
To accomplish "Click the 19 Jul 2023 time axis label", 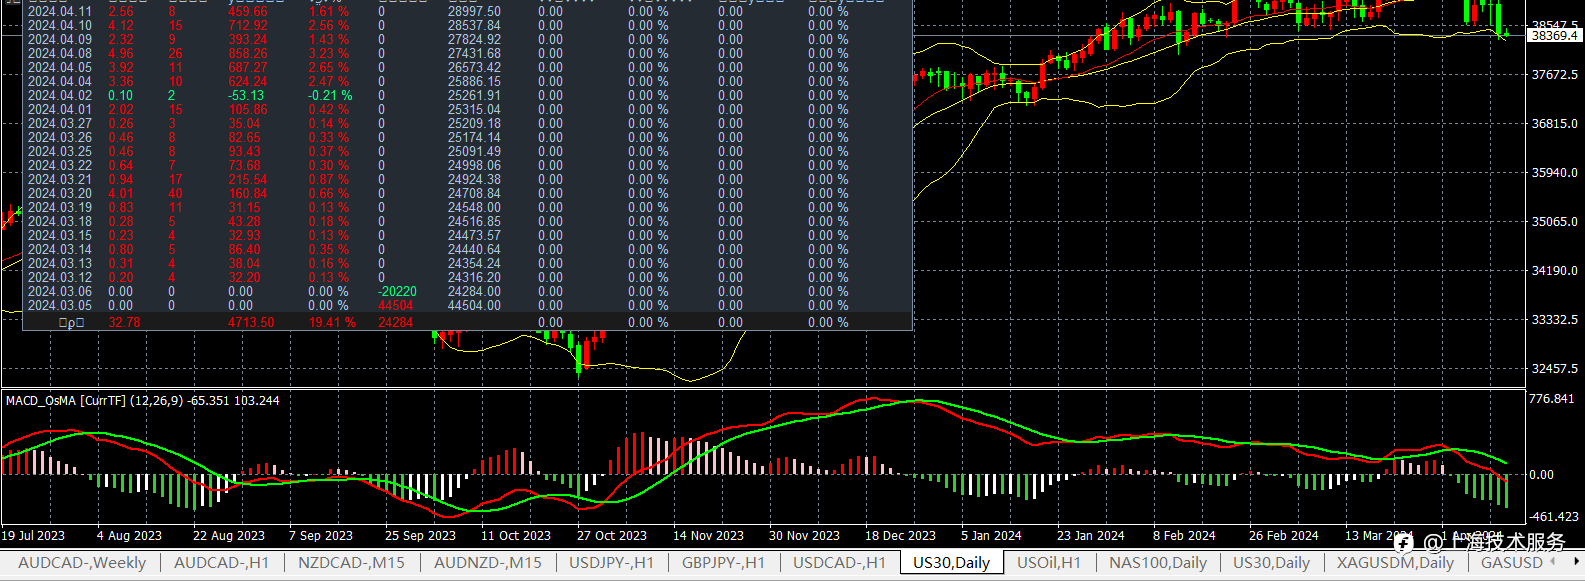I will click(33, 536).
